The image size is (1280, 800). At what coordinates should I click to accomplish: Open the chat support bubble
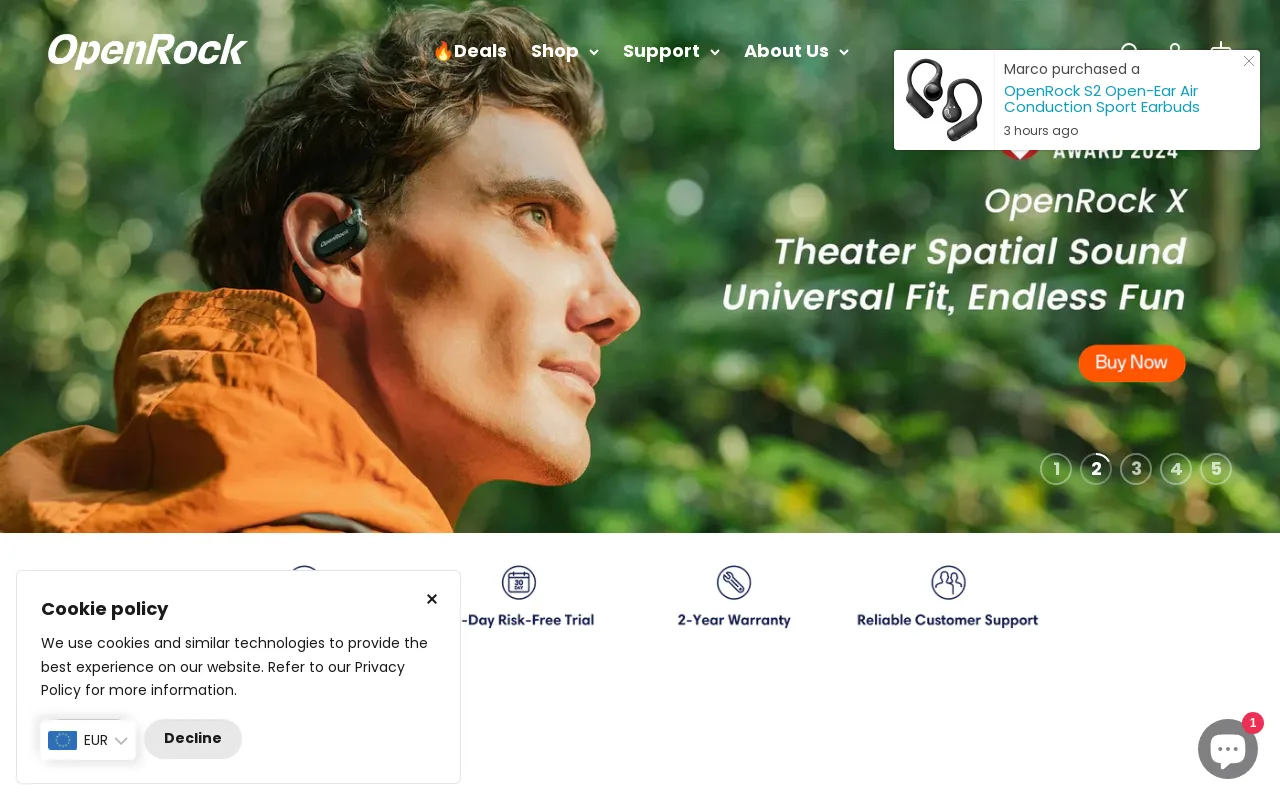[1228, 749]
